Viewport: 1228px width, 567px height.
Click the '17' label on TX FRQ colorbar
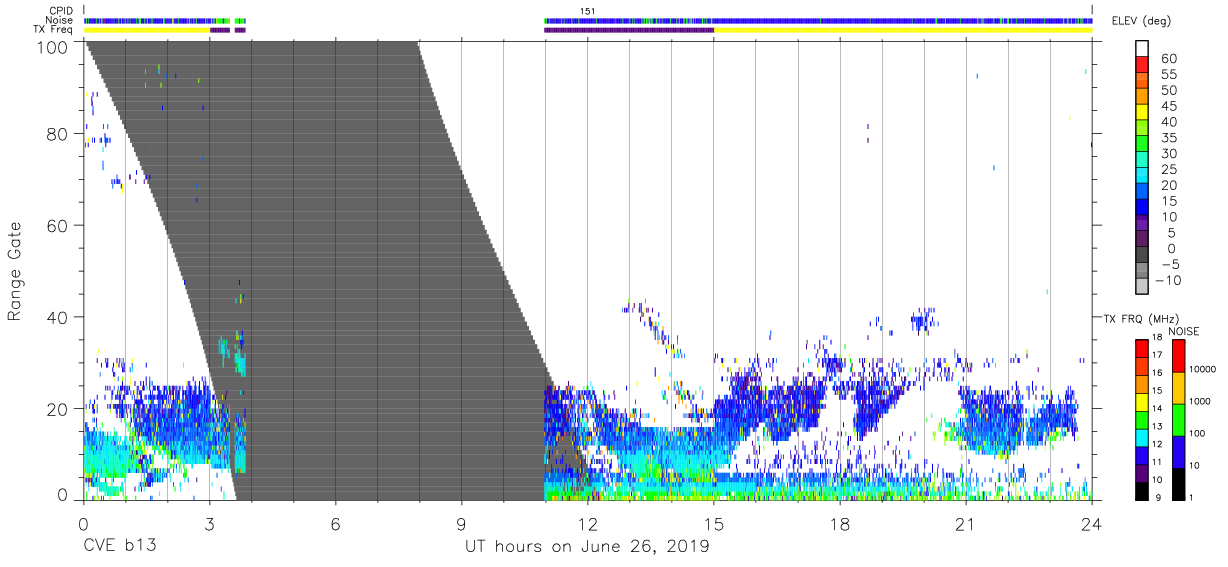point(1157,355)
